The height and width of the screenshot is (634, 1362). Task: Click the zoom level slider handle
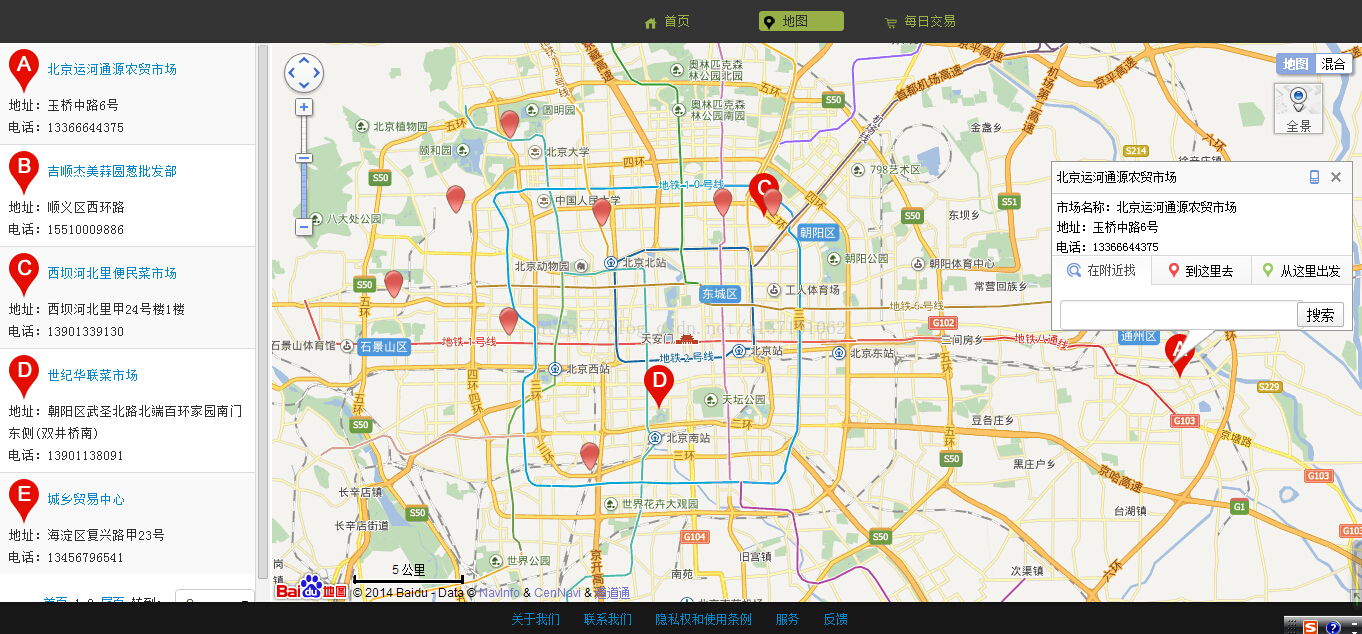pyautogui.click(x=304, y=158)
